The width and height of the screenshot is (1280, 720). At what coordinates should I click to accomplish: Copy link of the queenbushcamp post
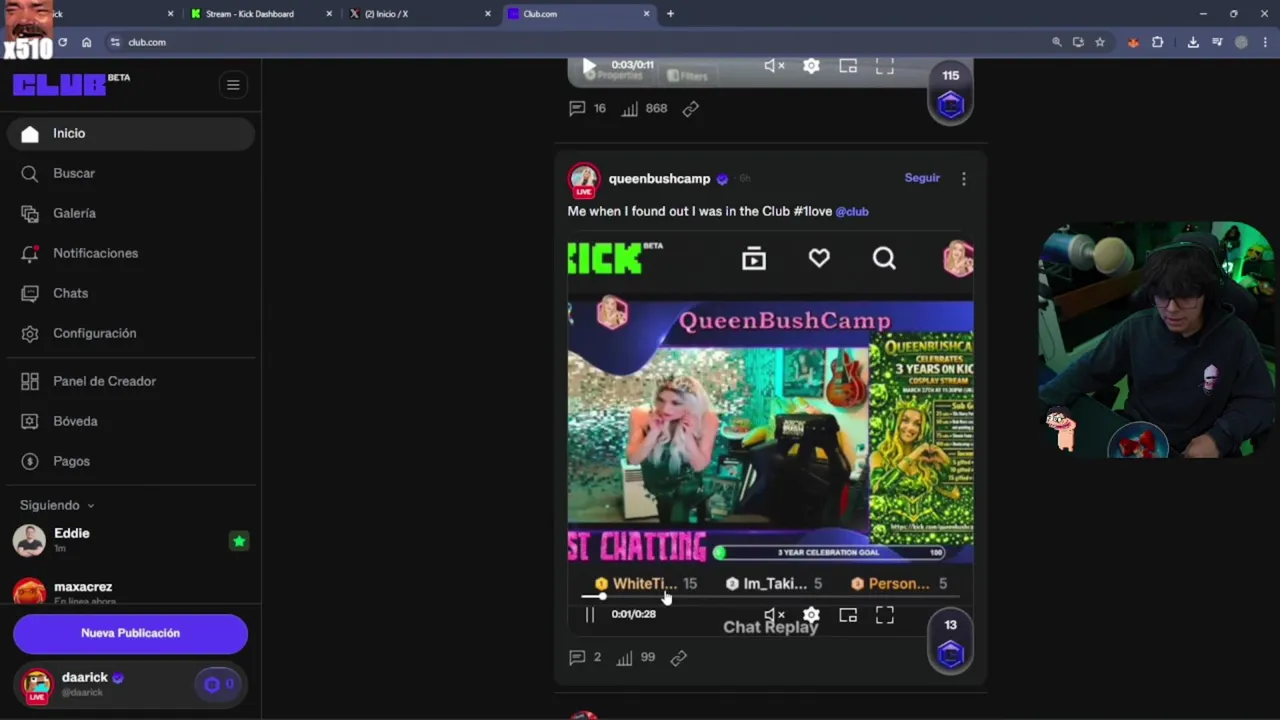pyautogui.click(x=679, y=658)
